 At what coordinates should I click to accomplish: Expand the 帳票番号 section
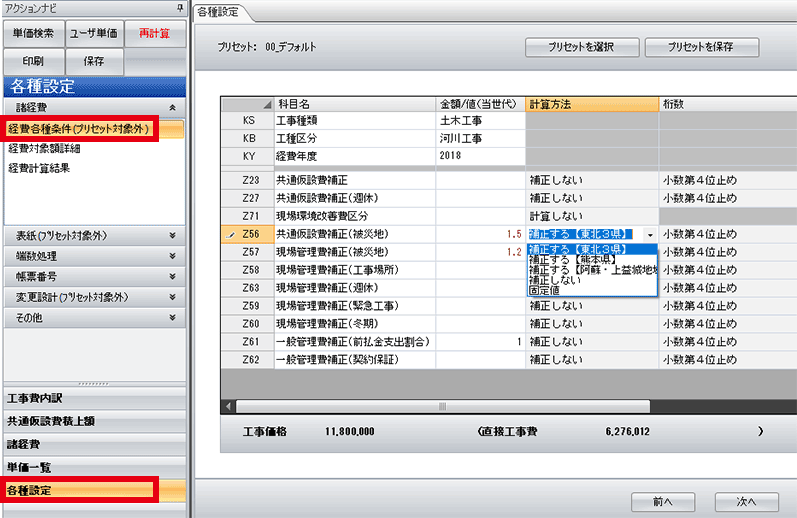pyautogui.click(x=172, y=276)
